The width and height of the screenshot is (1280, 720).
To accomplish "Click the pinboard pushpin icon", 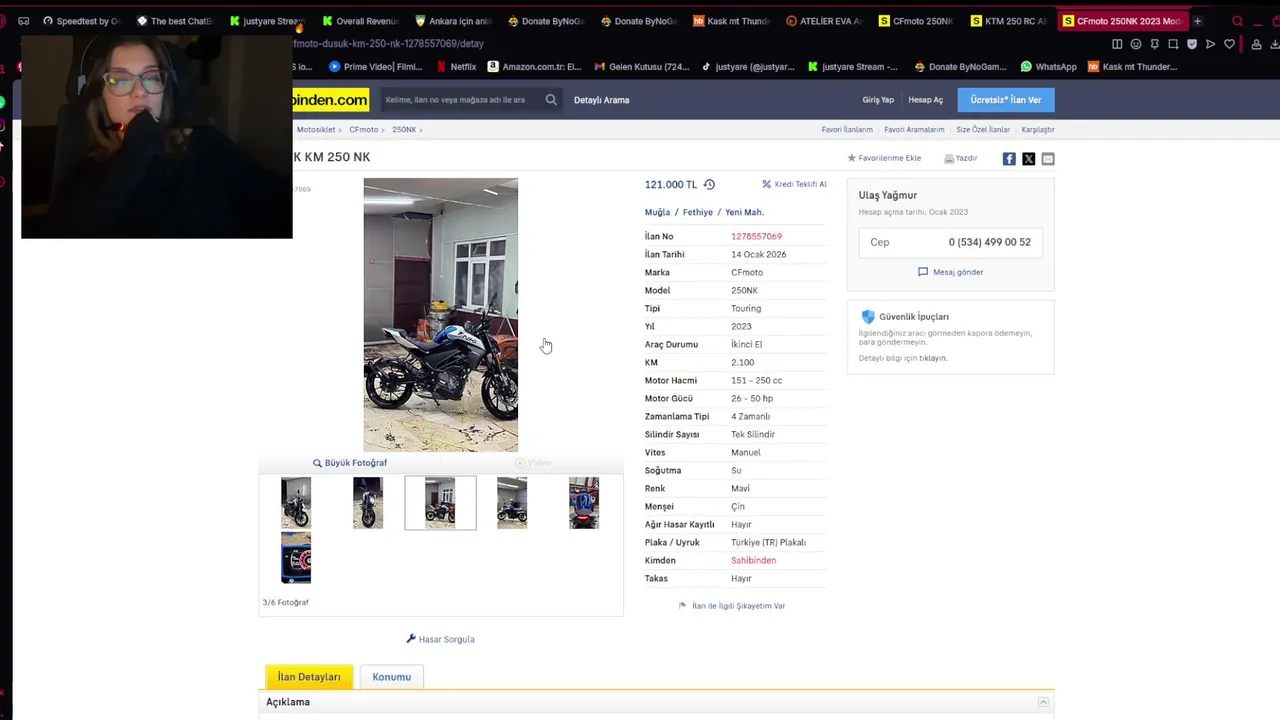I will tap(1154, 44).
